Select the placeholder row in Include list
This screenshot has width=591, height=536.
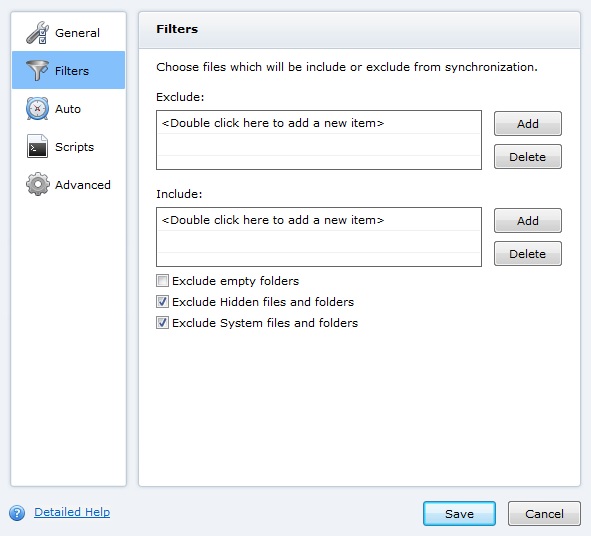[319, 220]
